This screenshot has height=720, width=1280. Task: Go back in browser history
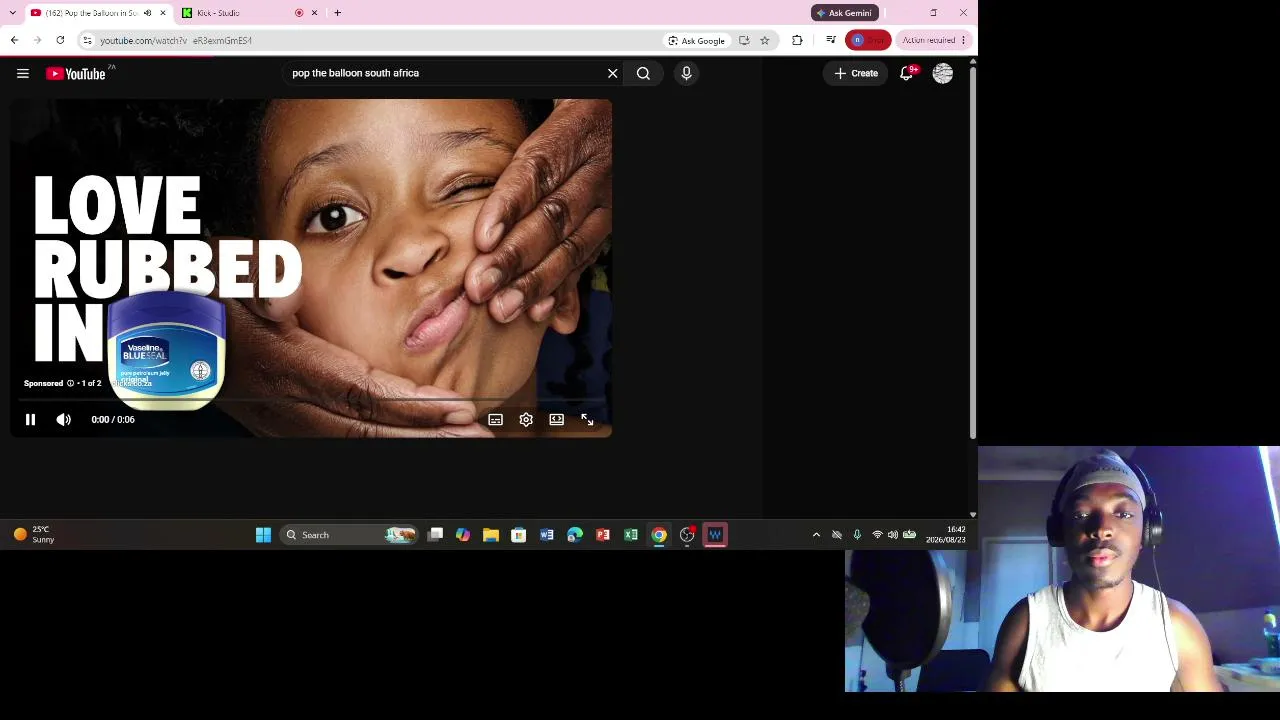tap(14, 40)
